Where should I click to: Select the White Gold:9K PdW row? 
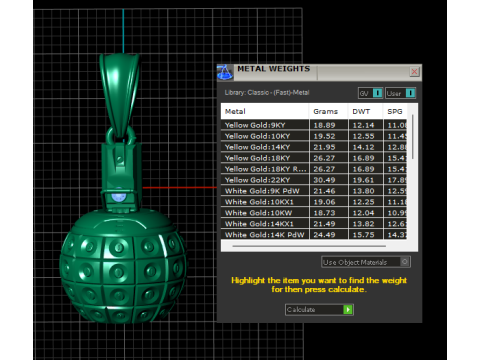pyautogui.click(x=314, y=191)
